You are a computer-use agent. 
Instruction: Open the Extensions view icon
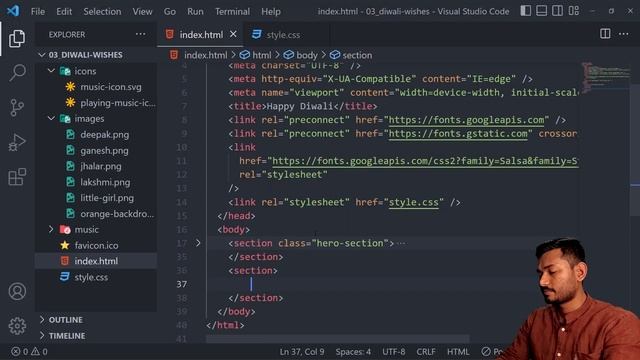coord(17,177)
